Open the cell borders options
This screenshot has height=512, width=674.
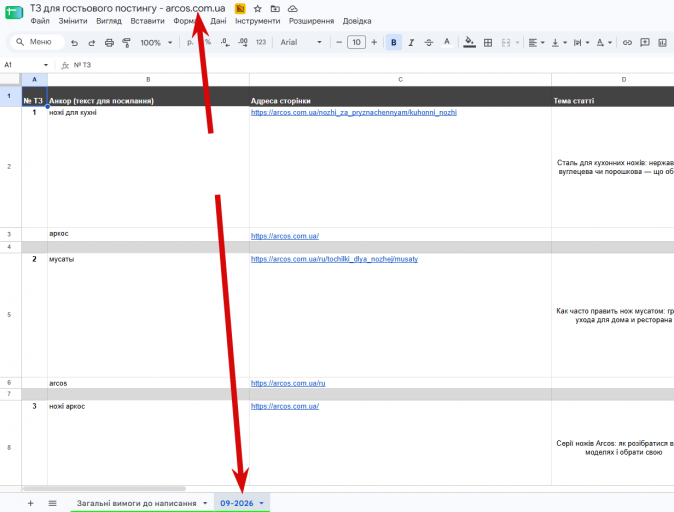(488, 42)
